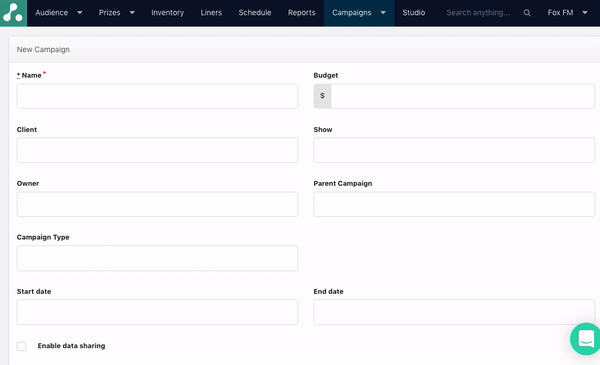The image size is (600, 365).
Task: Open the chat support bubble
Action: 585,339
